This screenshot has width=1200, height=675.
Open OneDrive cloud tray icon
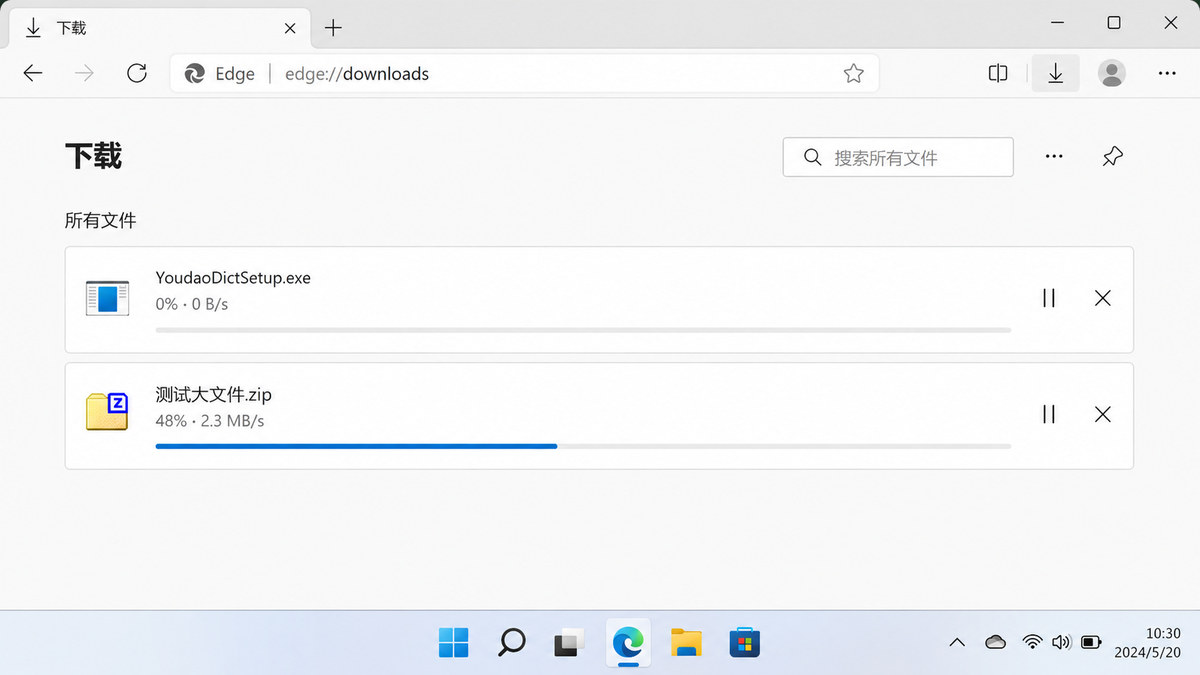click(x=995, y=642)
